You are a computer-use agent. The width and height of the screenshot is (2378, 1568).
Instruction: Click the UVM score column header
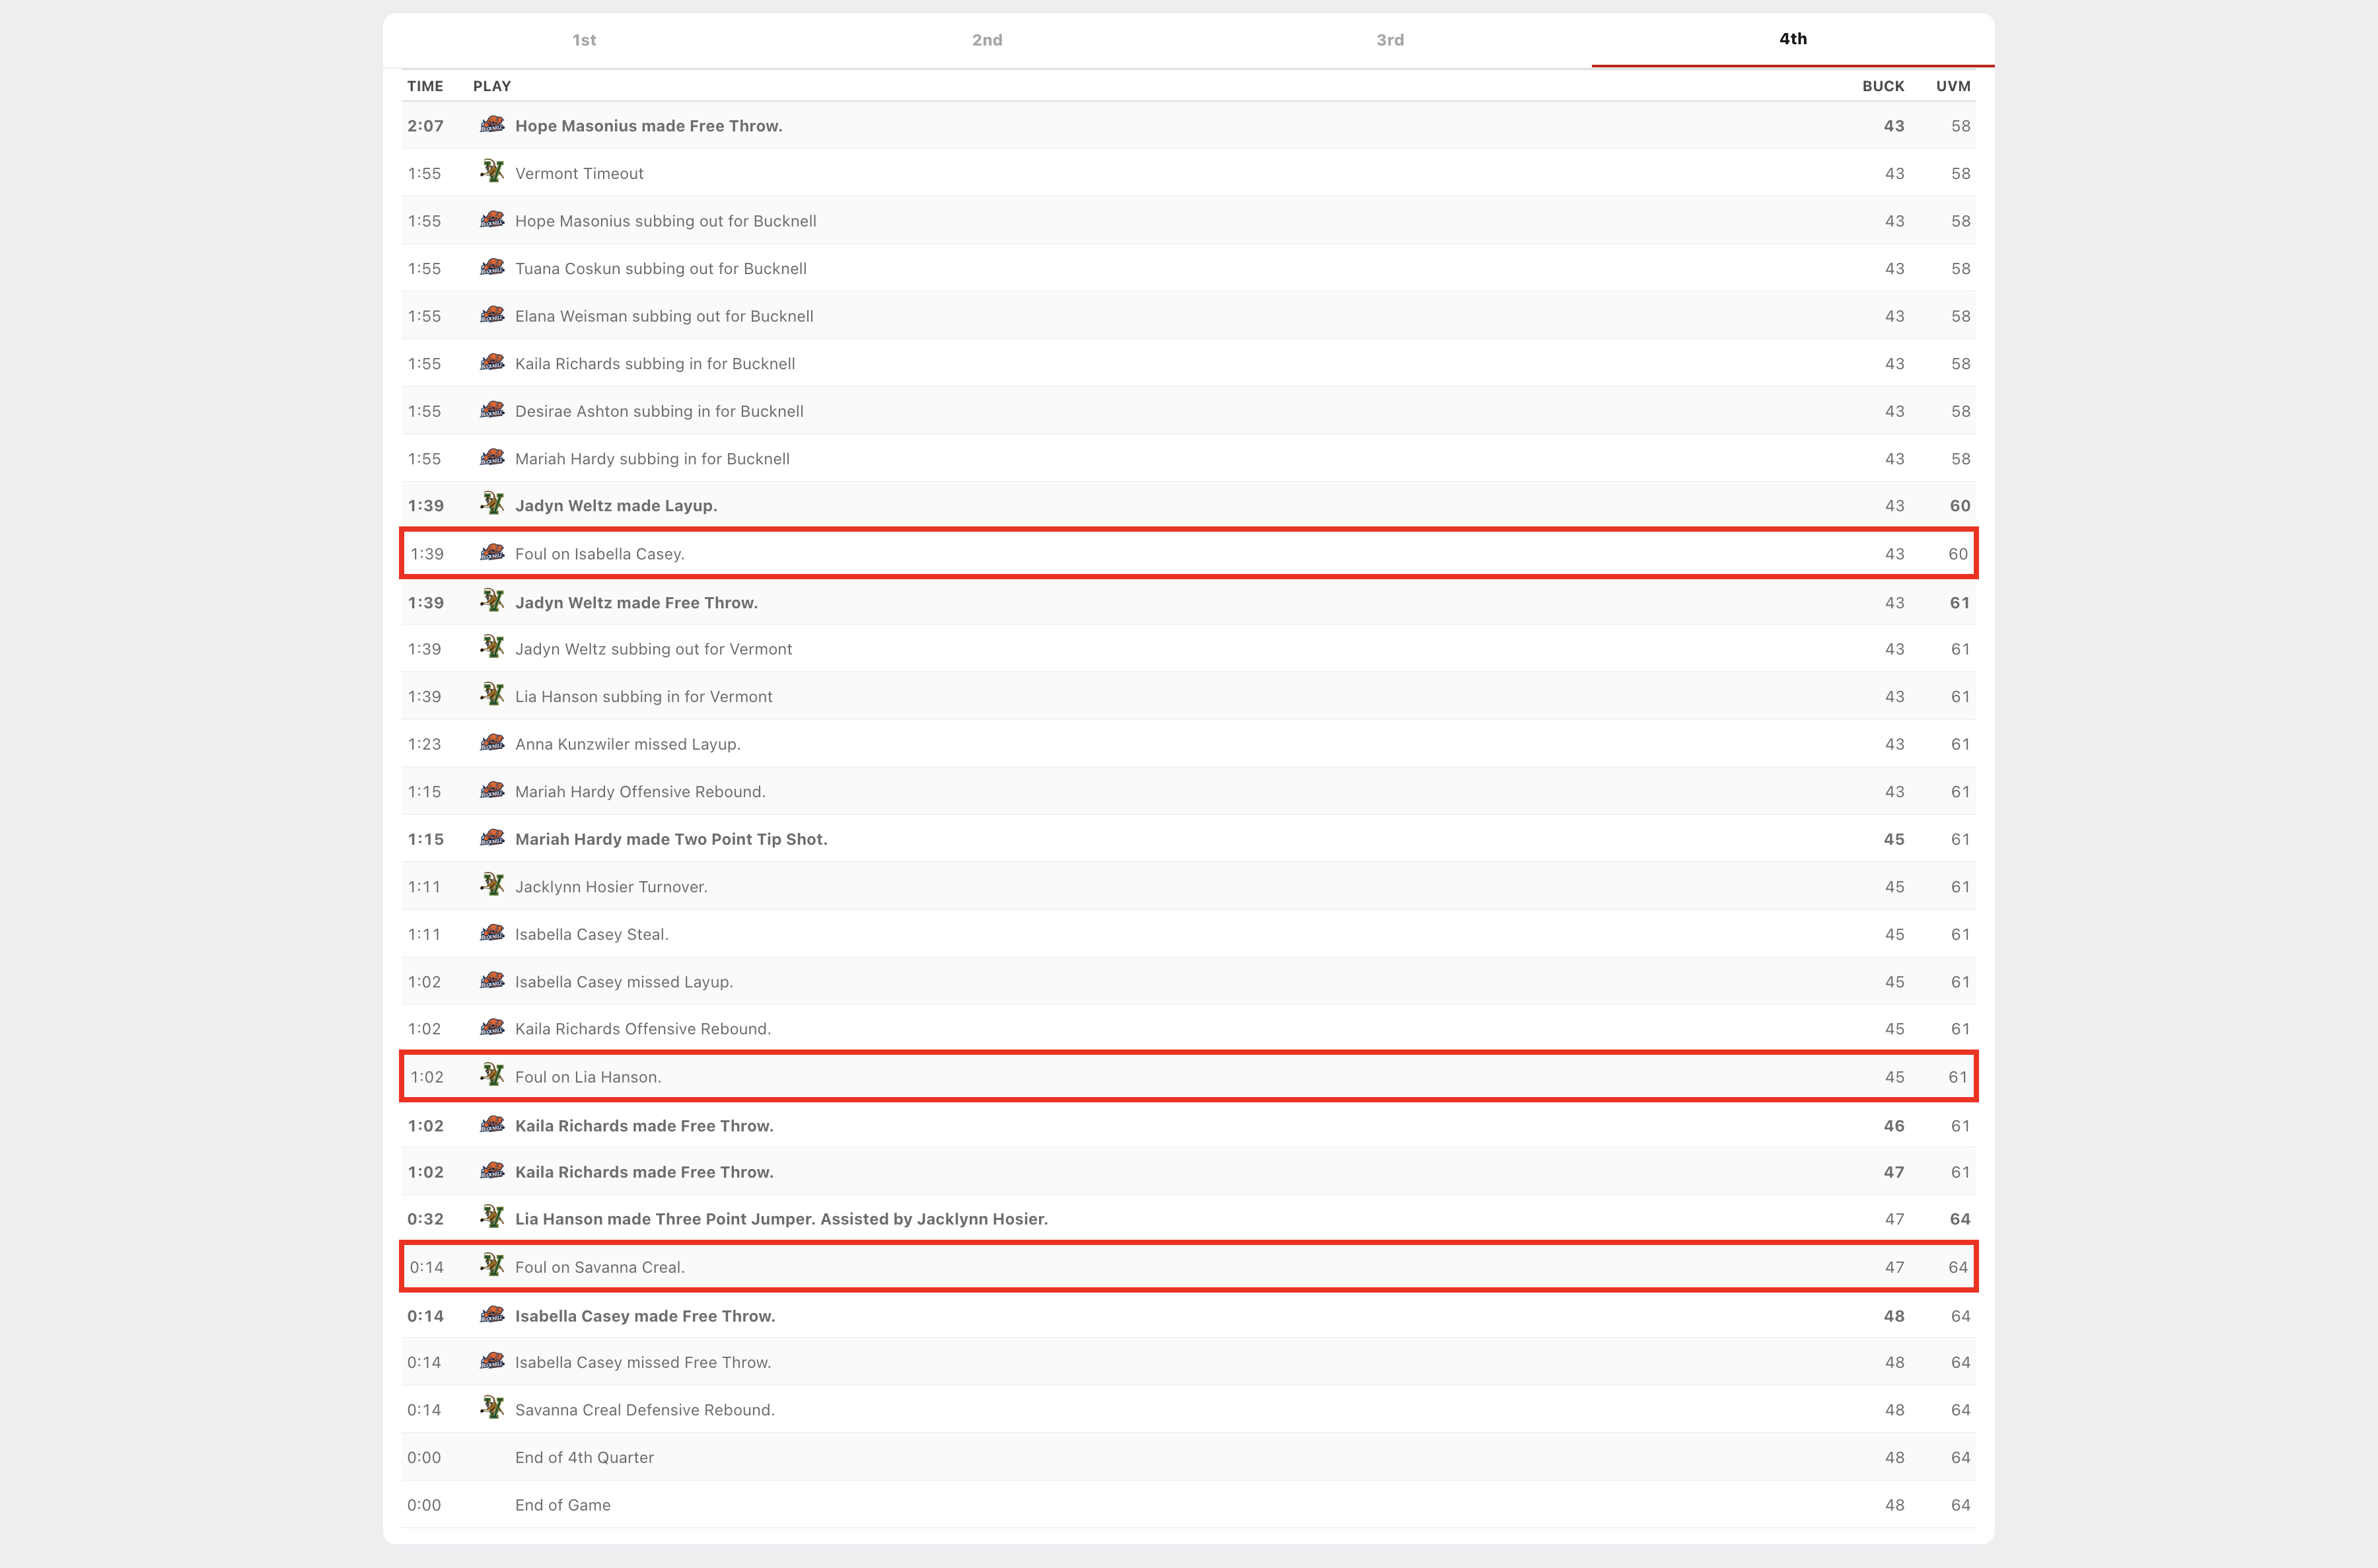click(x=1952, y=86)
